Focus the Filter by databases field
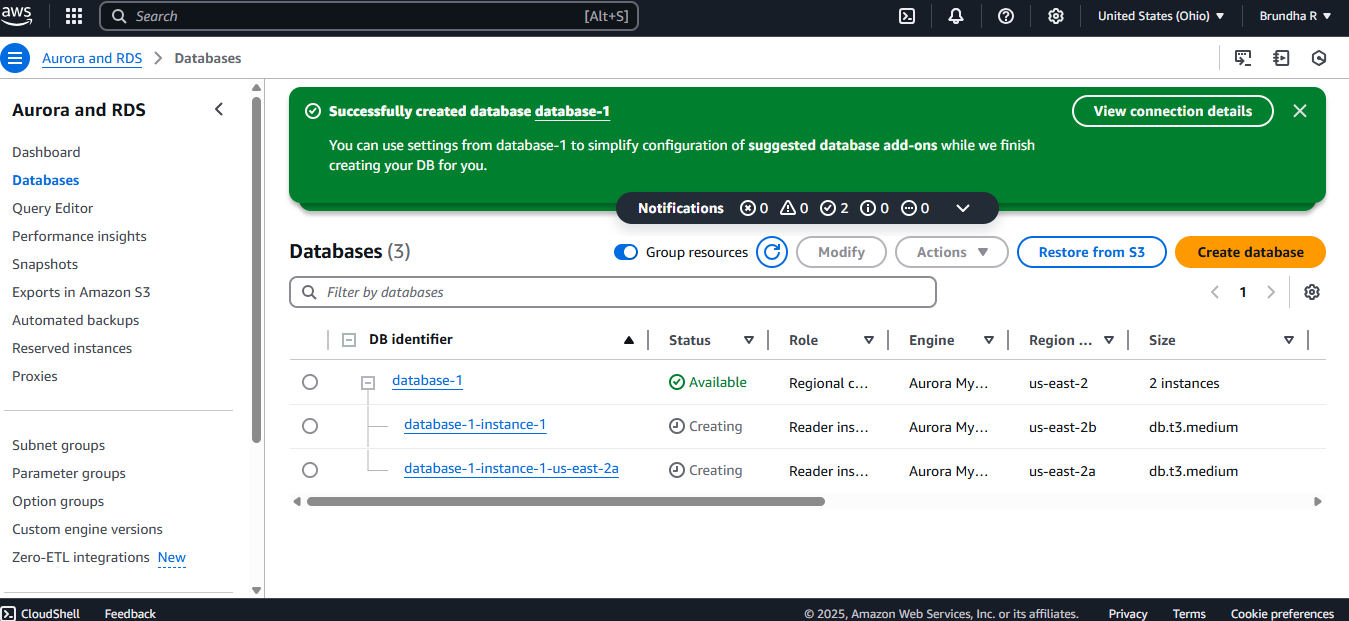 pos(613,292)
